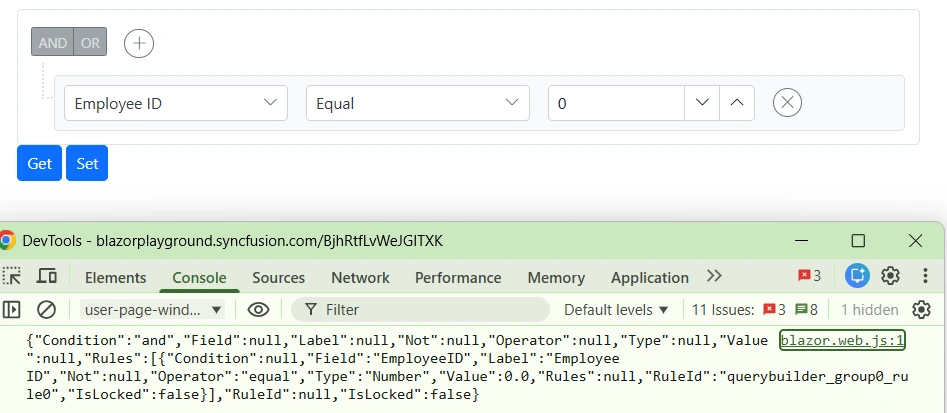Click the red error count badge 3

[809, 276]
